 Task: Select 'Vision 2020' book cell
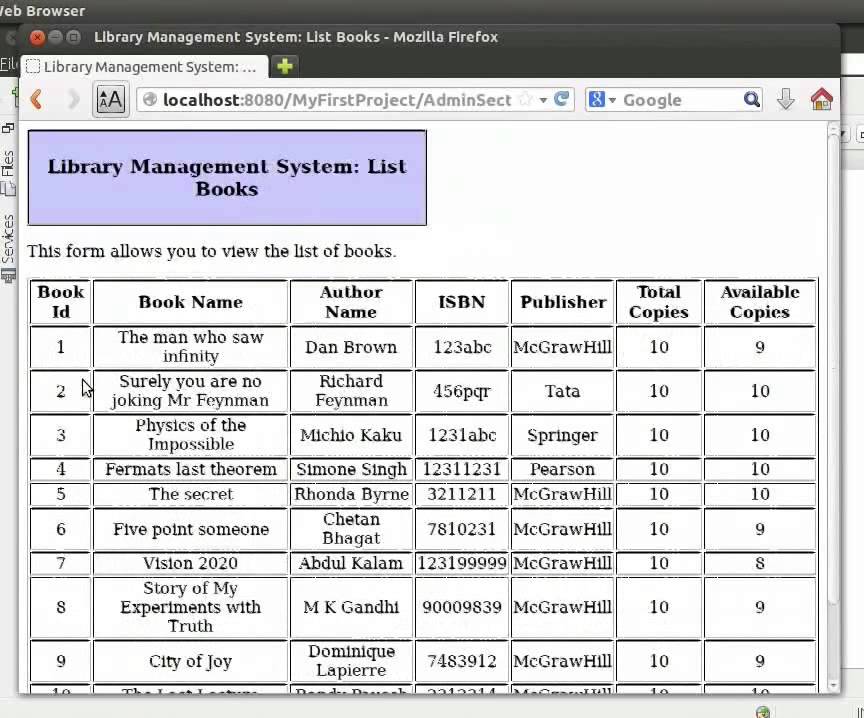191,563
